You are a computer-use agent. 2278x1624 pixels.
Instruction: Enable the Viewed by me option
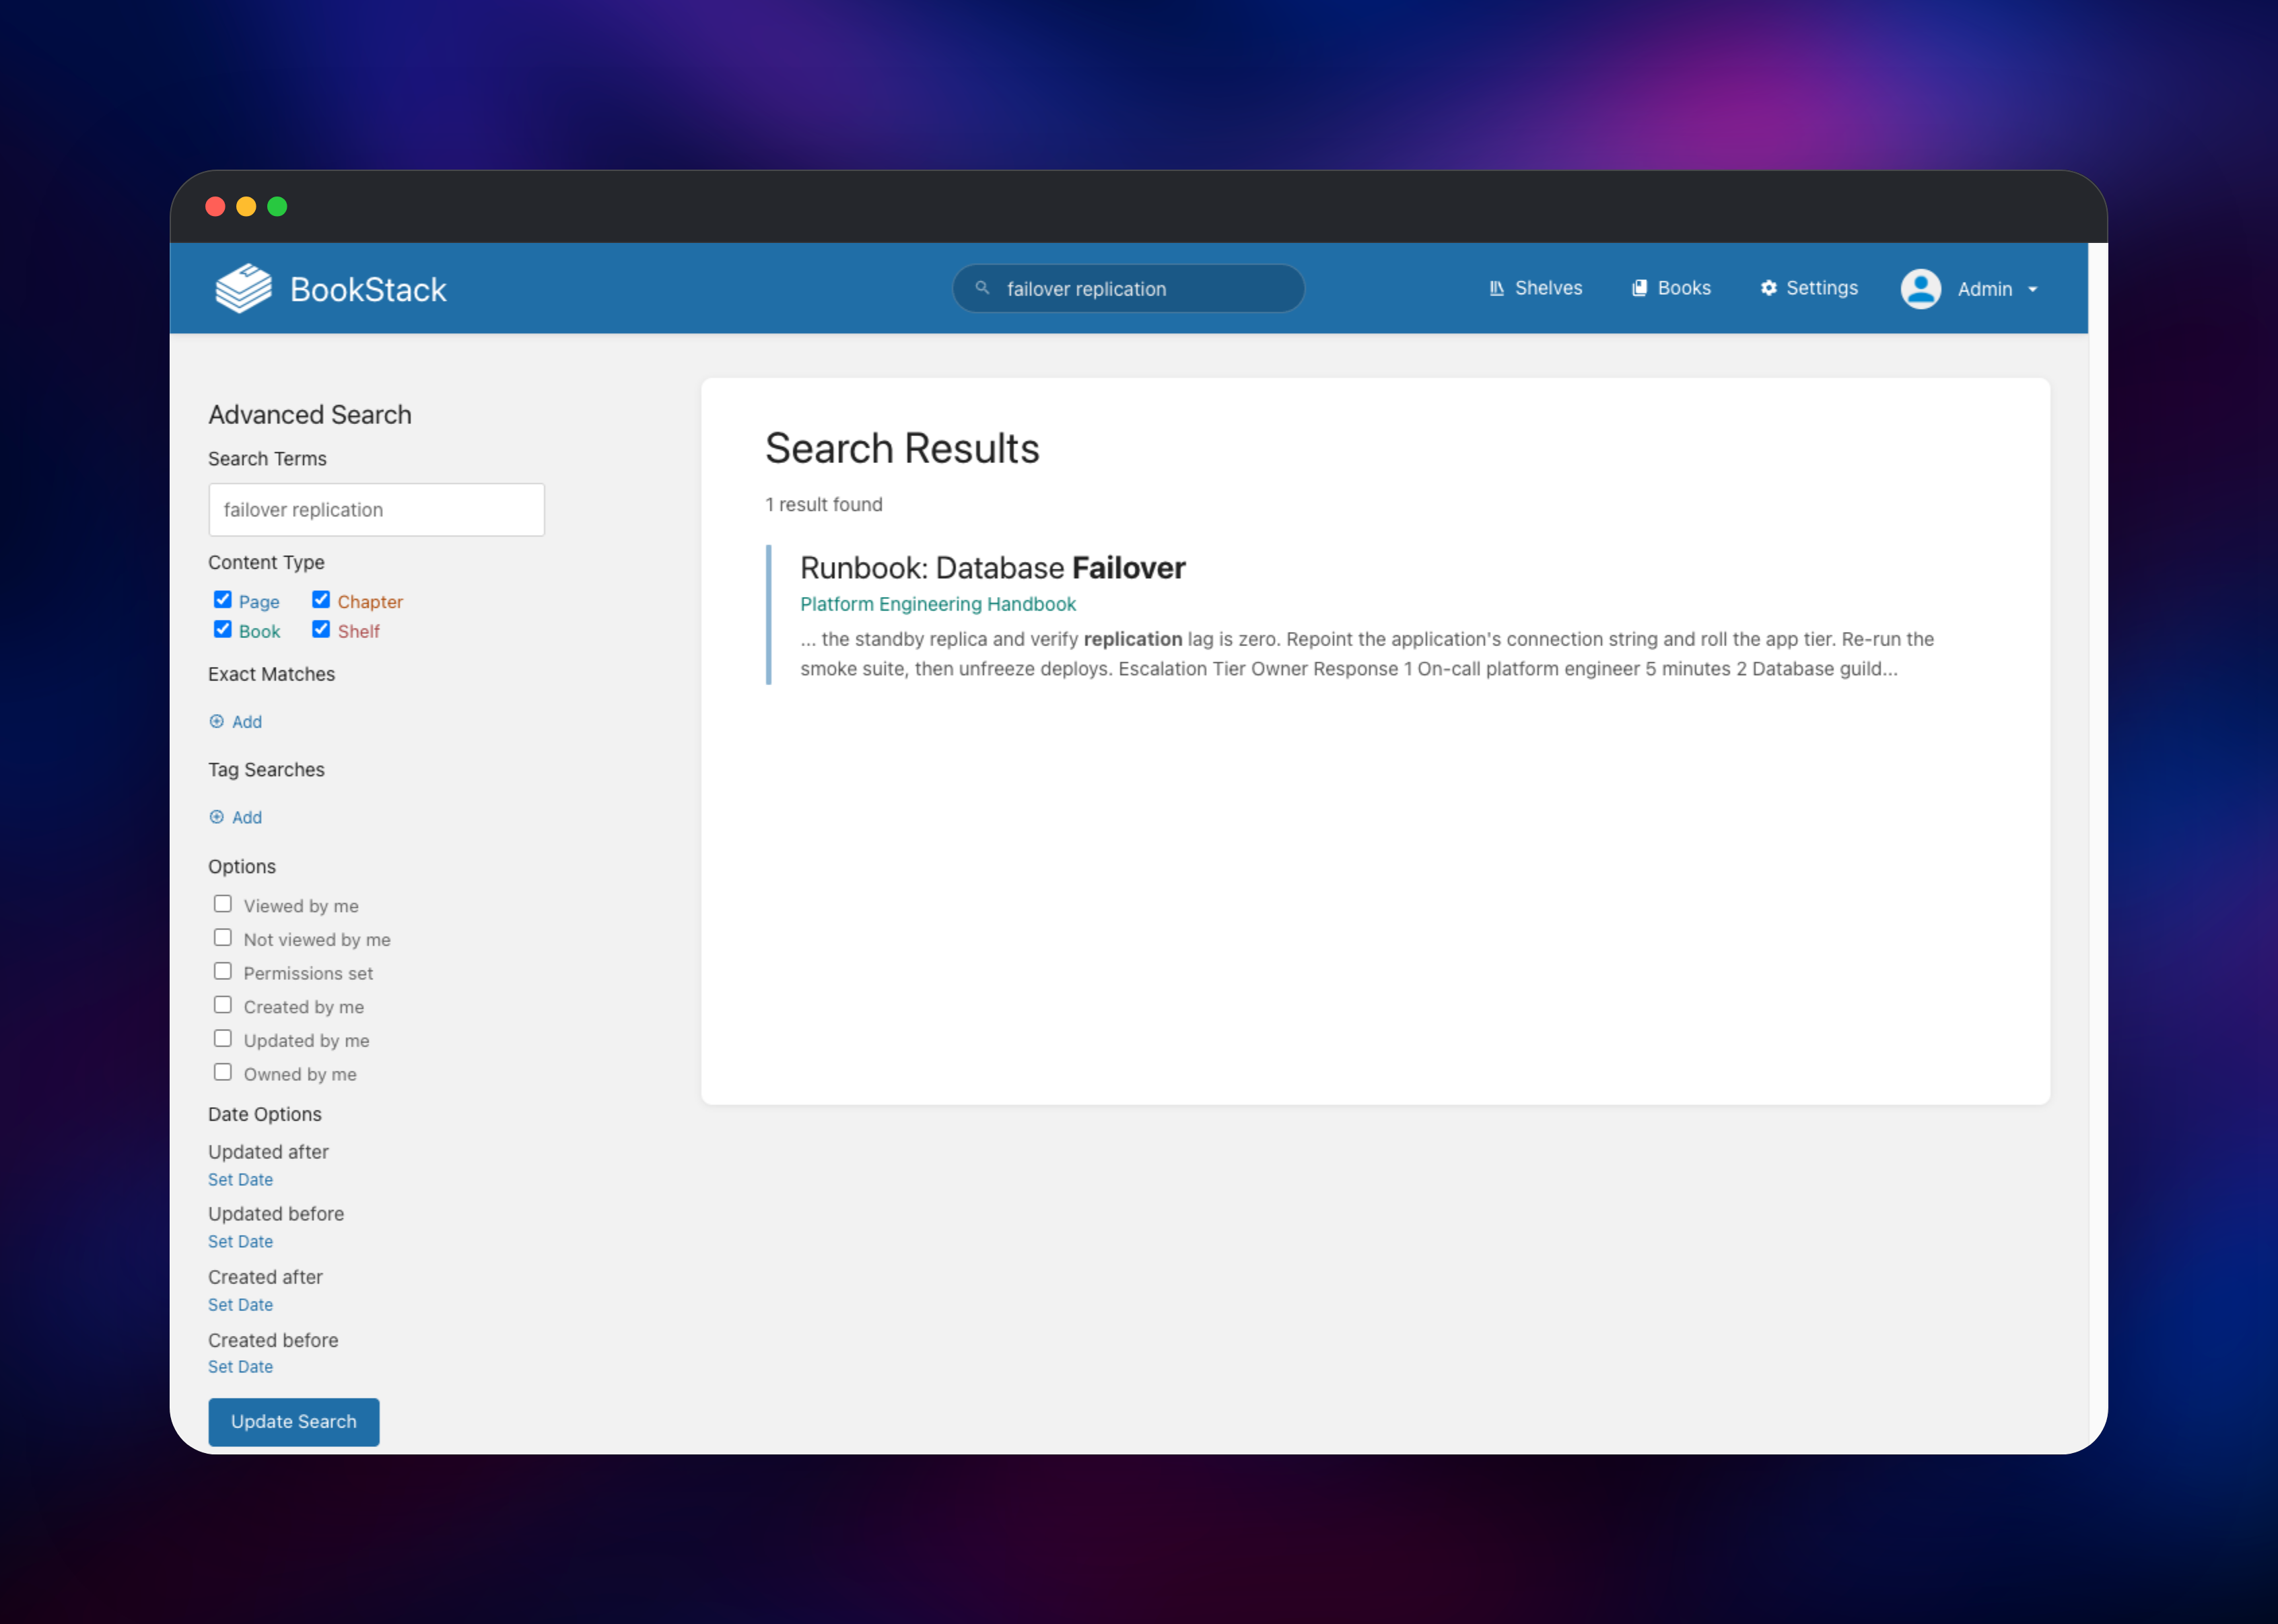point(222,904)
